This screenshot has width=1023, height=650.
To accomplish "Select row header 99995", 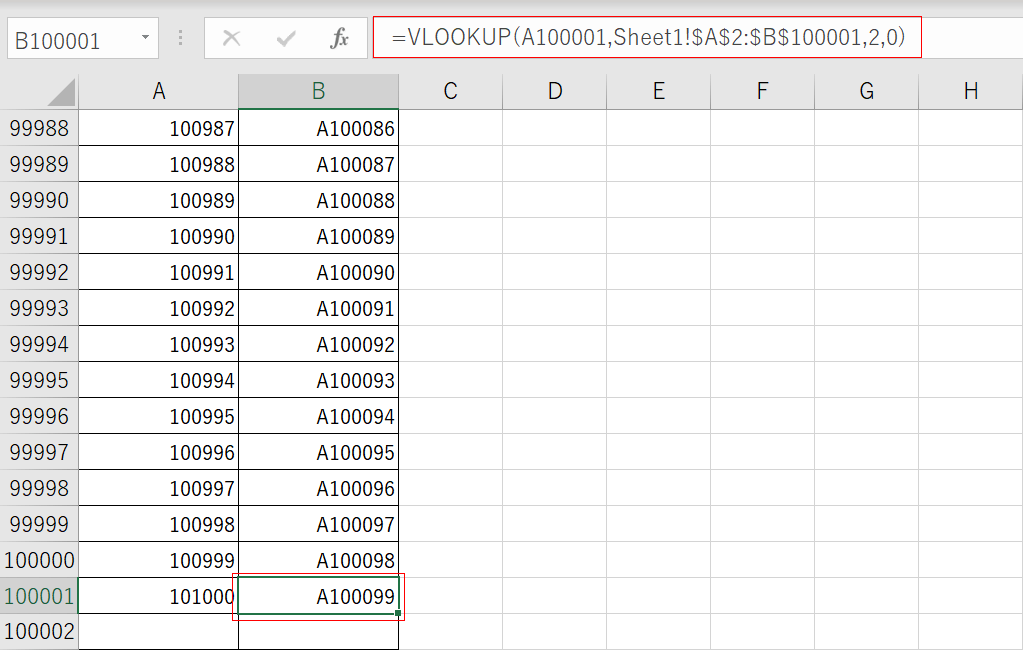I will point(39,380).
